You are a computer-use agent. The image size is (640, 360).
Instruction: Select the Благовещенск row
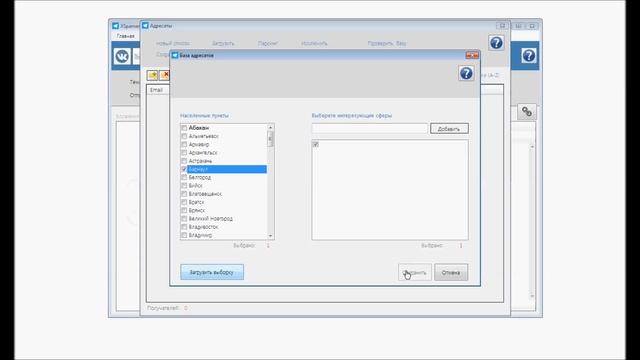tap(224, 194)
